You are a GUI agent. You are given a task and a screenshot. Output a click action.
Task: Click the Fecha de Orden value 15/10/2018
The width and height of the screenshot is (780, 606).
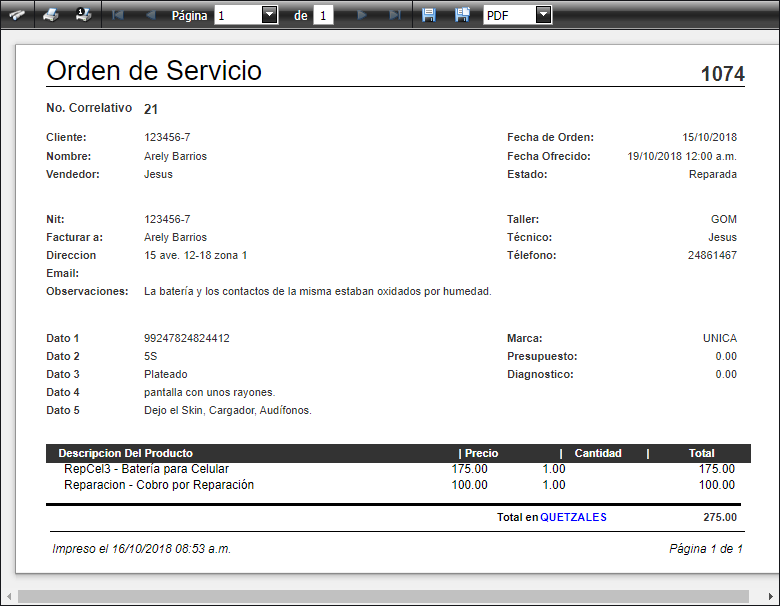click(709, 137)
